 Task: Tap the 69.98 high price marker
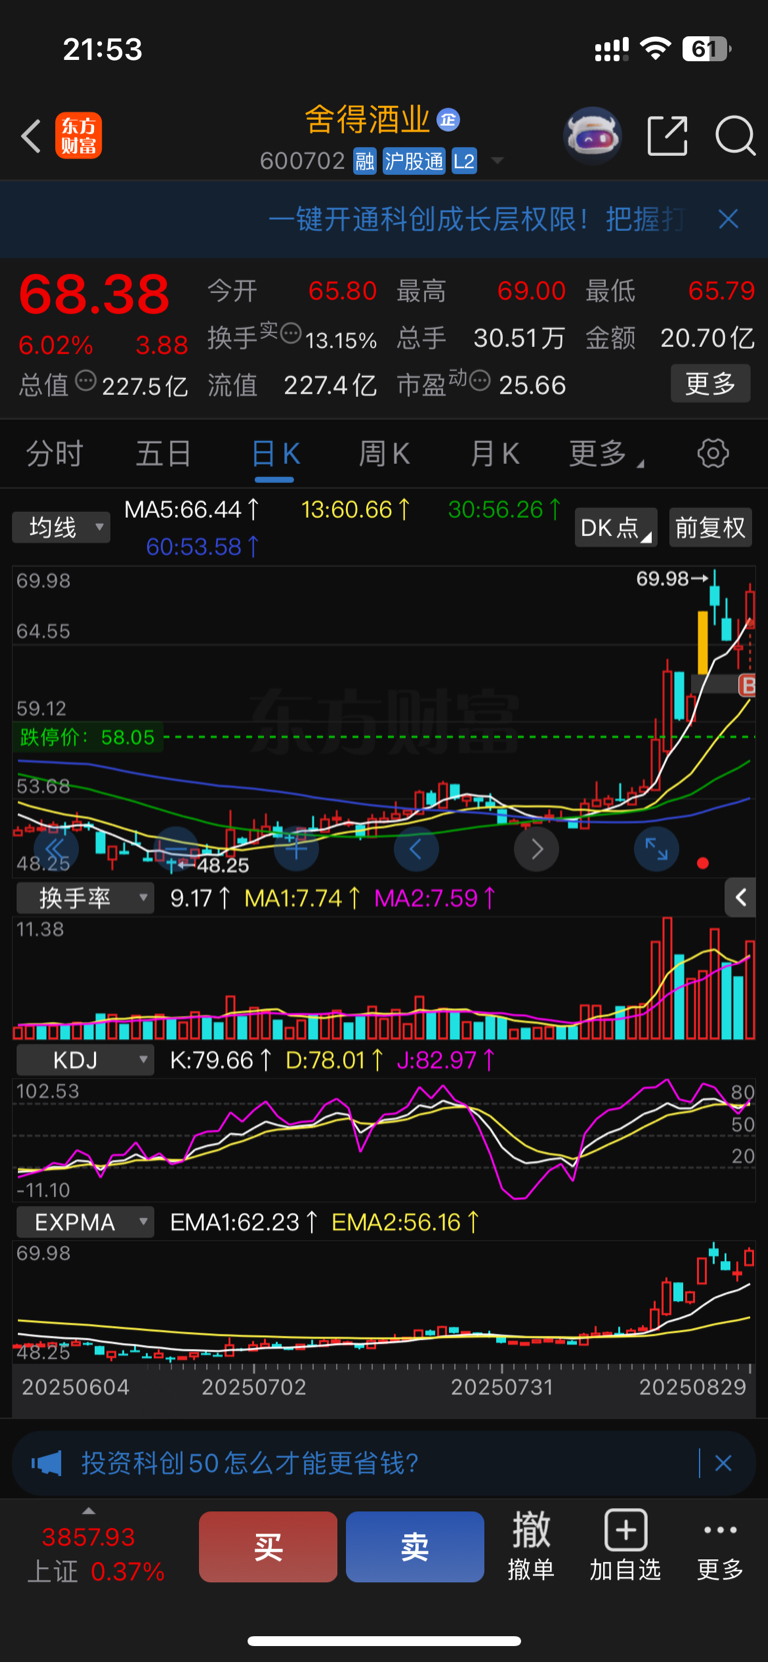pos(672,578)
